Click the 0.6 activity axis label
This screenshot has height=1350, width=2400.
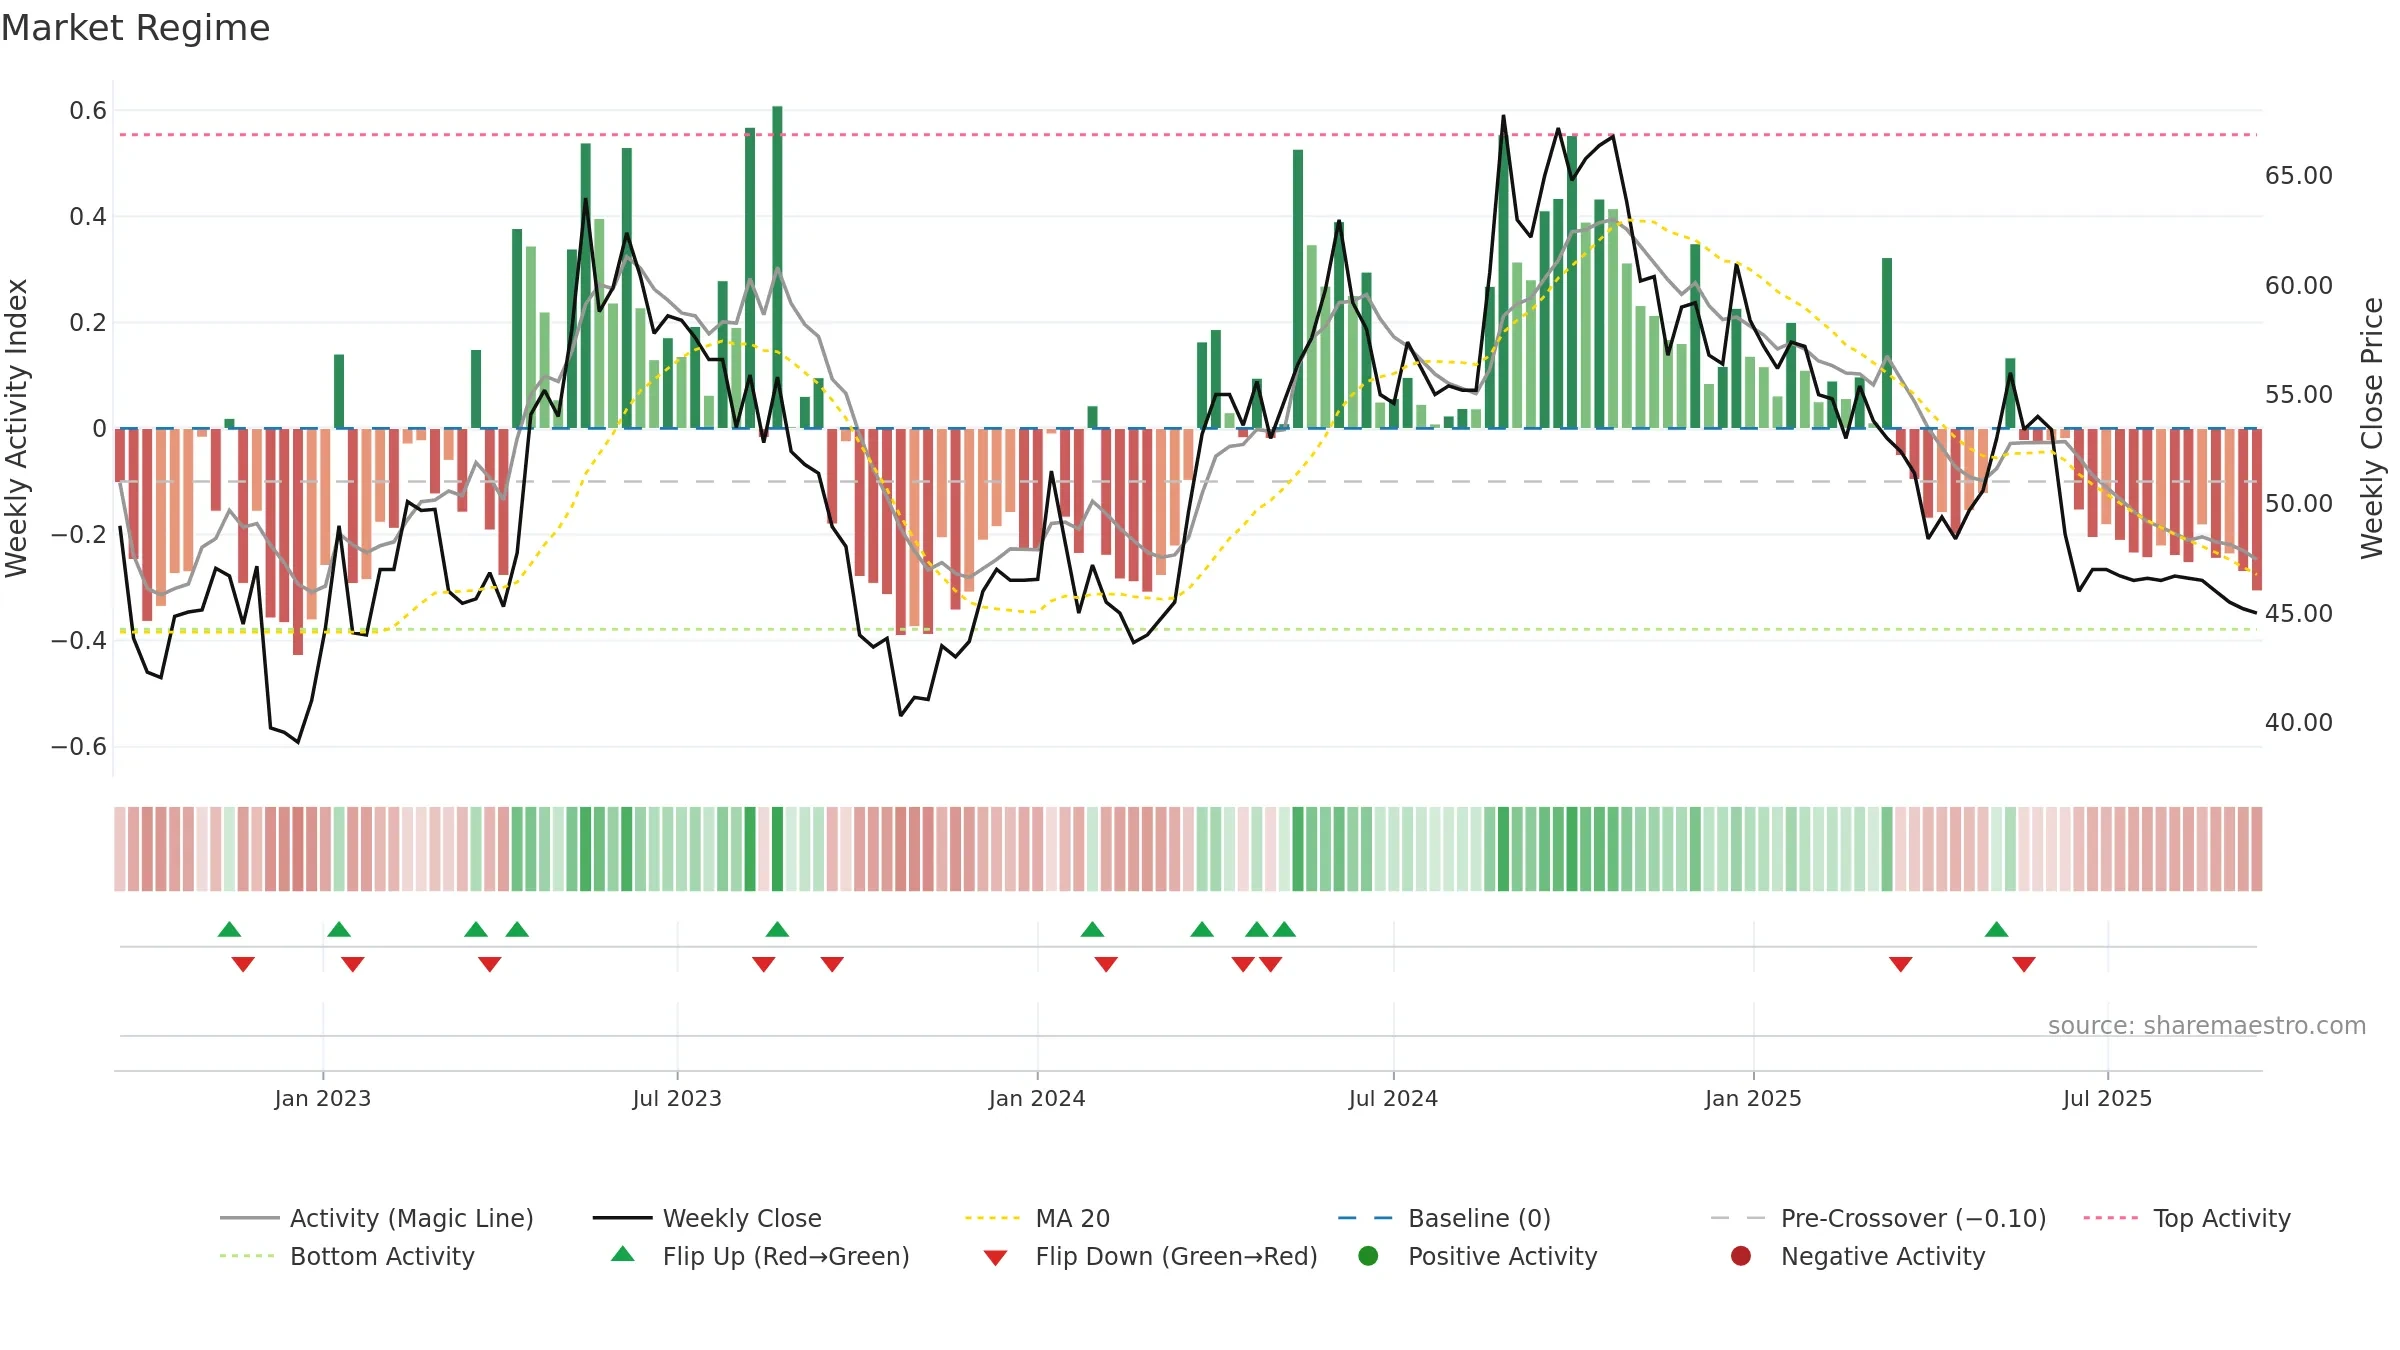pyautogui.click(x=88, y=111)
